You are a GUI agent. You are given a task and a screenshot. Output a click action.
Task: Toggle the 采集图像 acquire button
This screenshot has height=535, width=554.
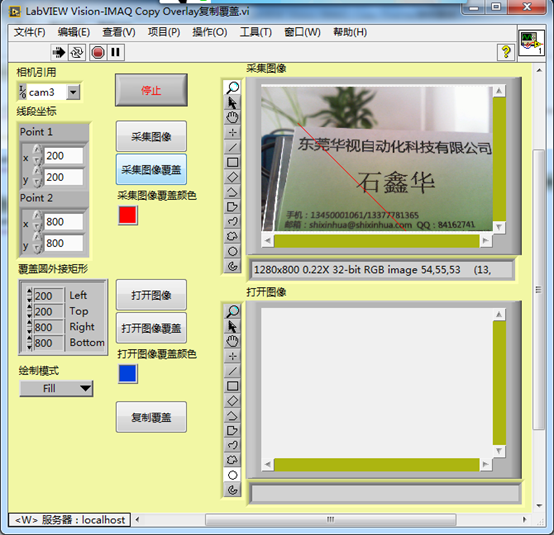pyautogui.click(x=151, y=136)
